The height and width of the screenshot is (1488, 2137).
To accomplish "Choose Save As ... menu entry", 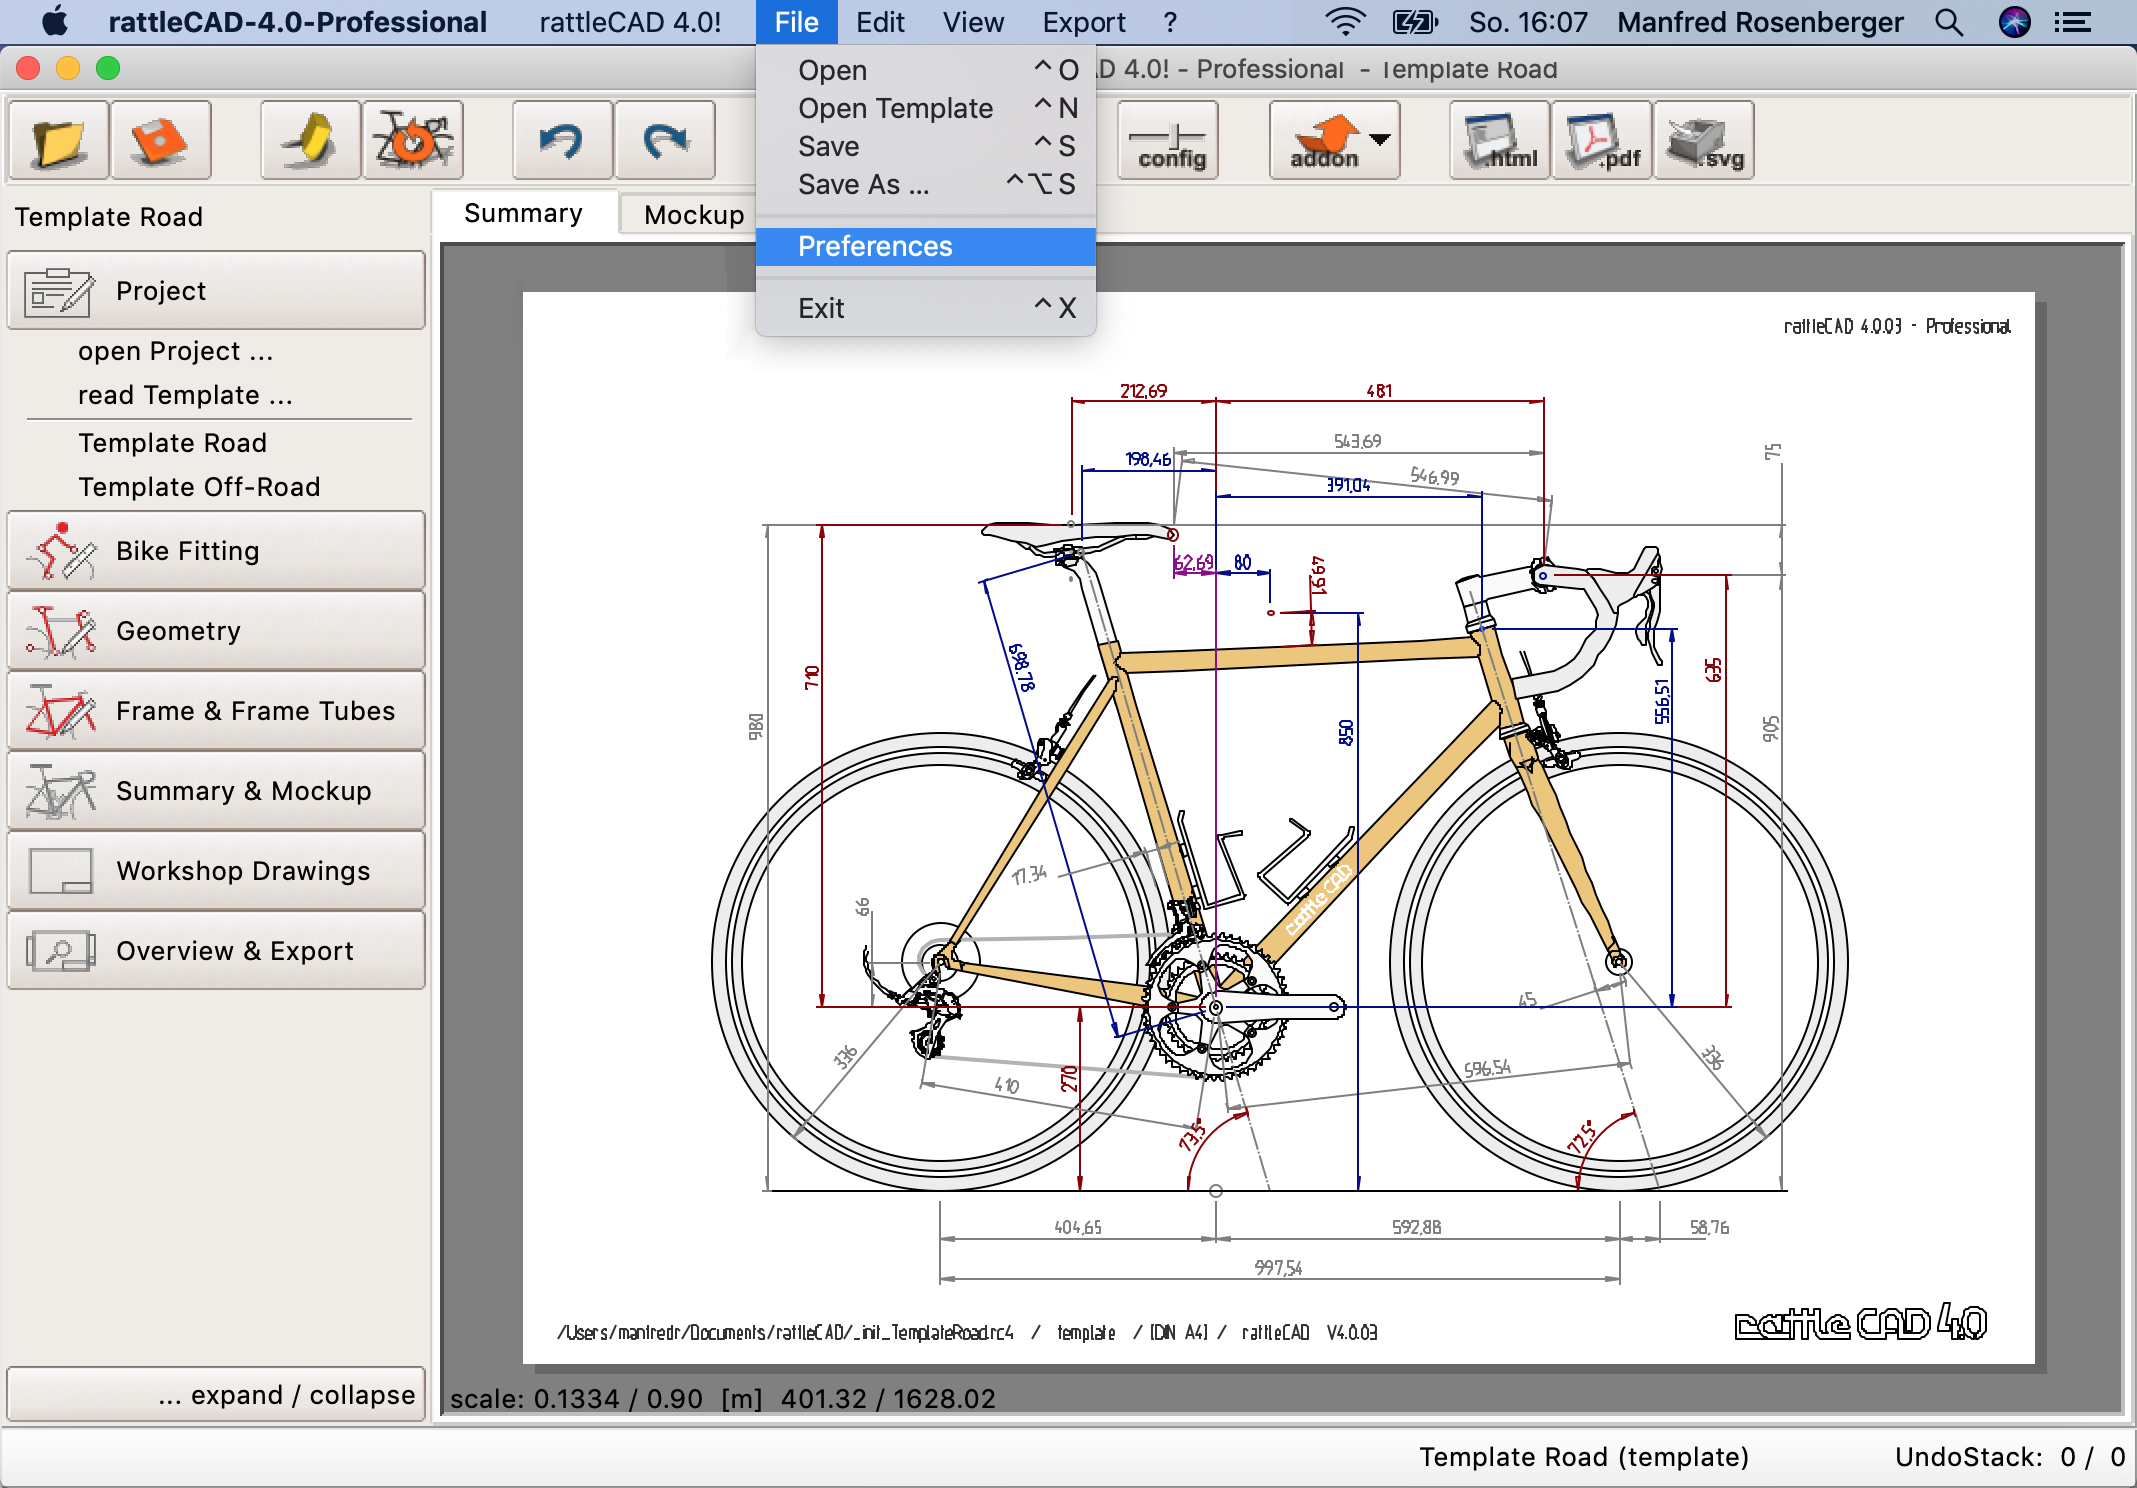I will 926,184.
